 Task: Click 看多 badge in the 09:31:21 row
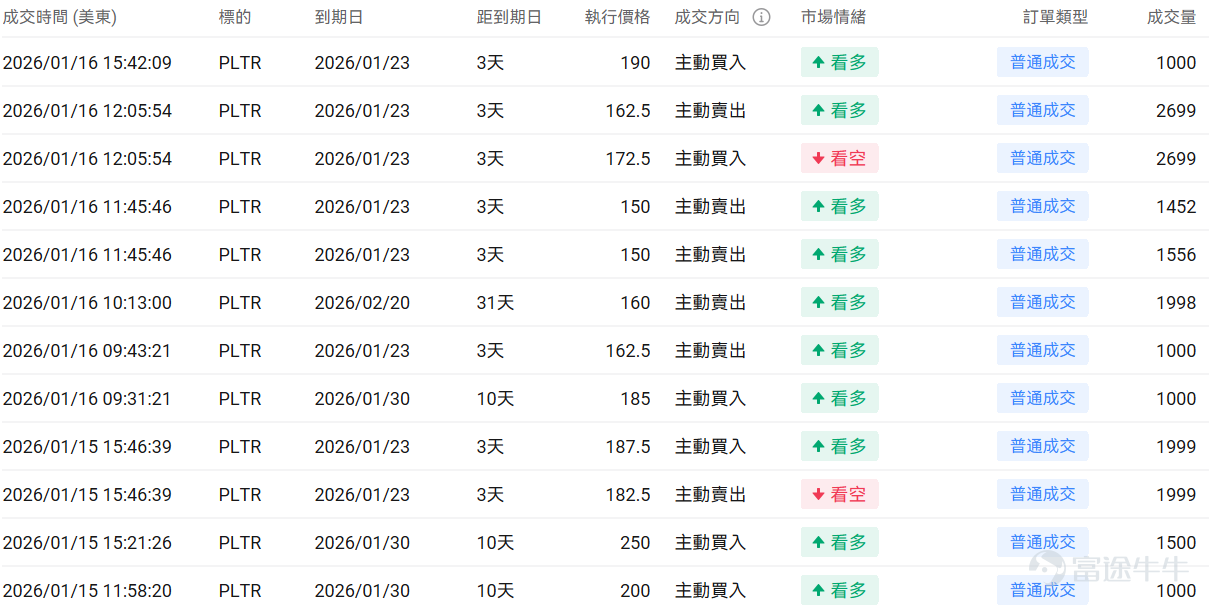click(x=840, y=399)
